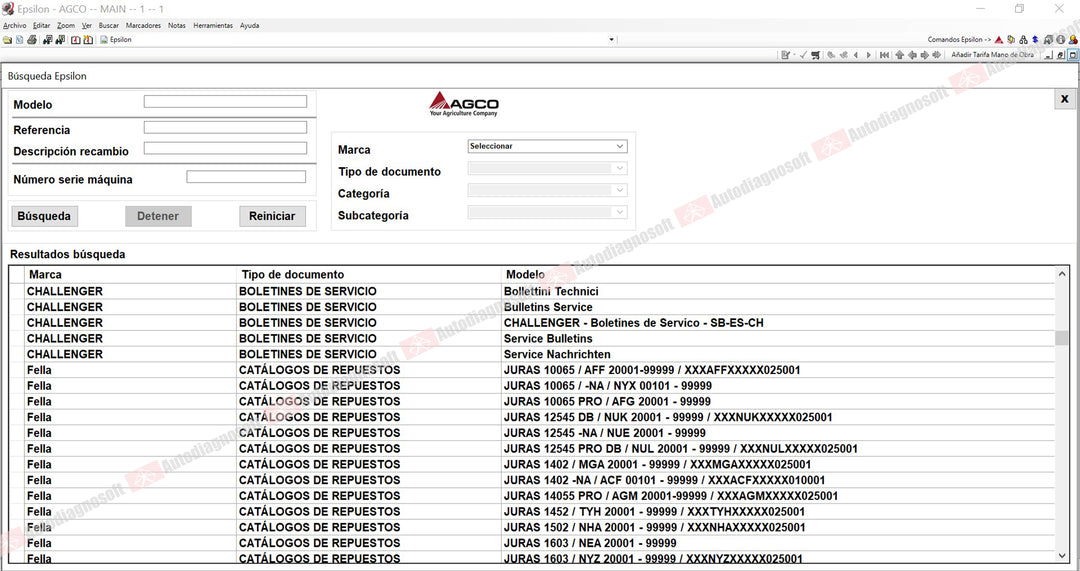Open the Zoom menu
Image resolution: width=1080 pixels, height=571 pixels.
click(x=66, y=25)
